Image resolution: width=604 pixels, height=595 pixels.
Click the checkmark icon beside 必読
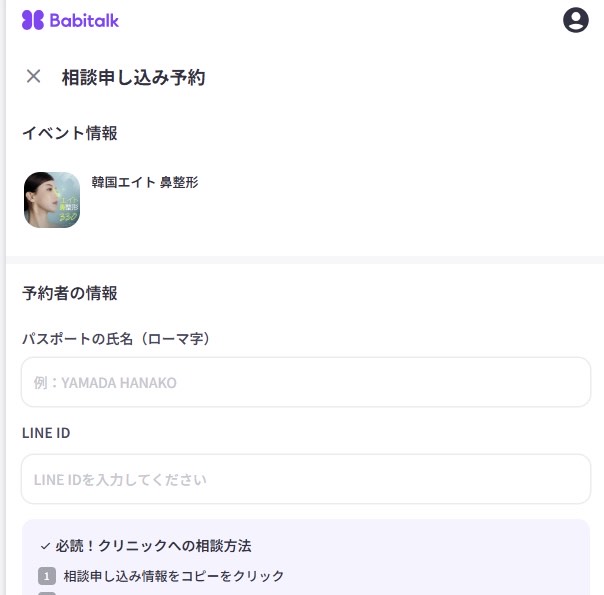pyautogui.click(x=45, y=547)
